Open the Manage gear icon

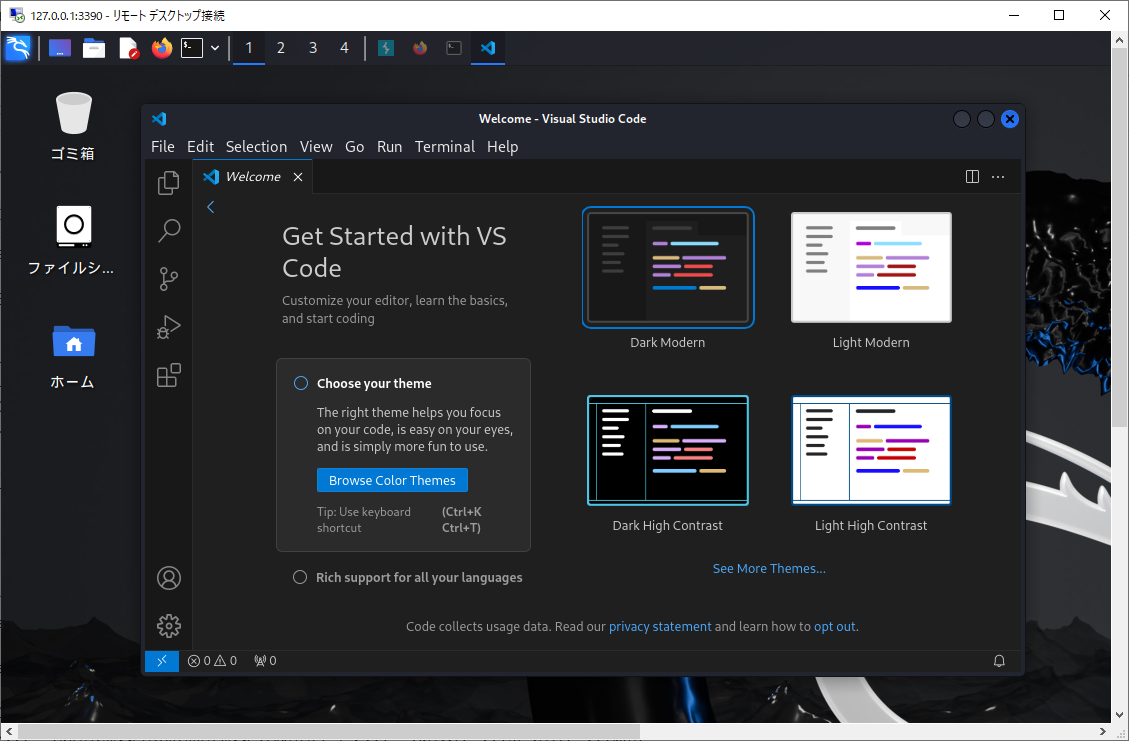click(168, 626)
